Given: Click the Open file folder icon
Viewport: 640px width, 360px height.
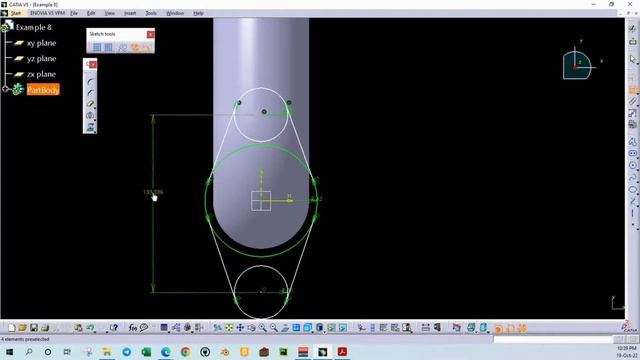Looking at the screenshot, I should coord(22,328).
